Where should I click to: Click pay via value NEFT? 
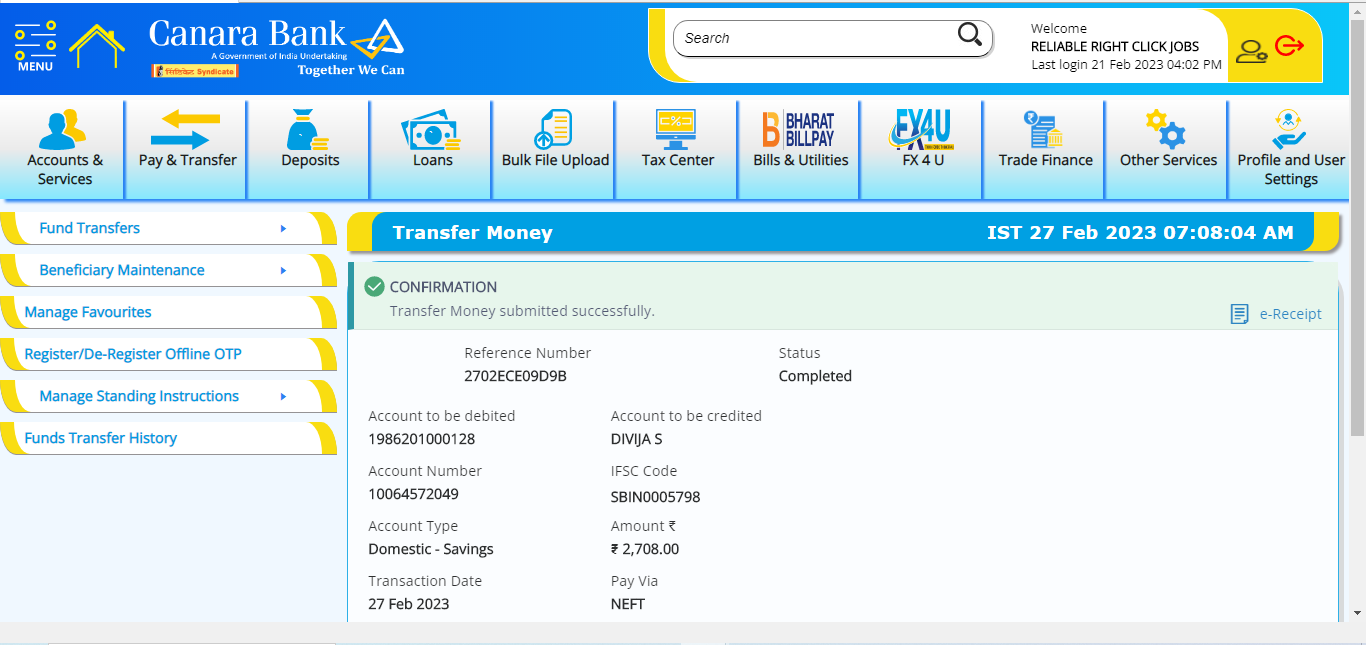click(x=628, y=604)
